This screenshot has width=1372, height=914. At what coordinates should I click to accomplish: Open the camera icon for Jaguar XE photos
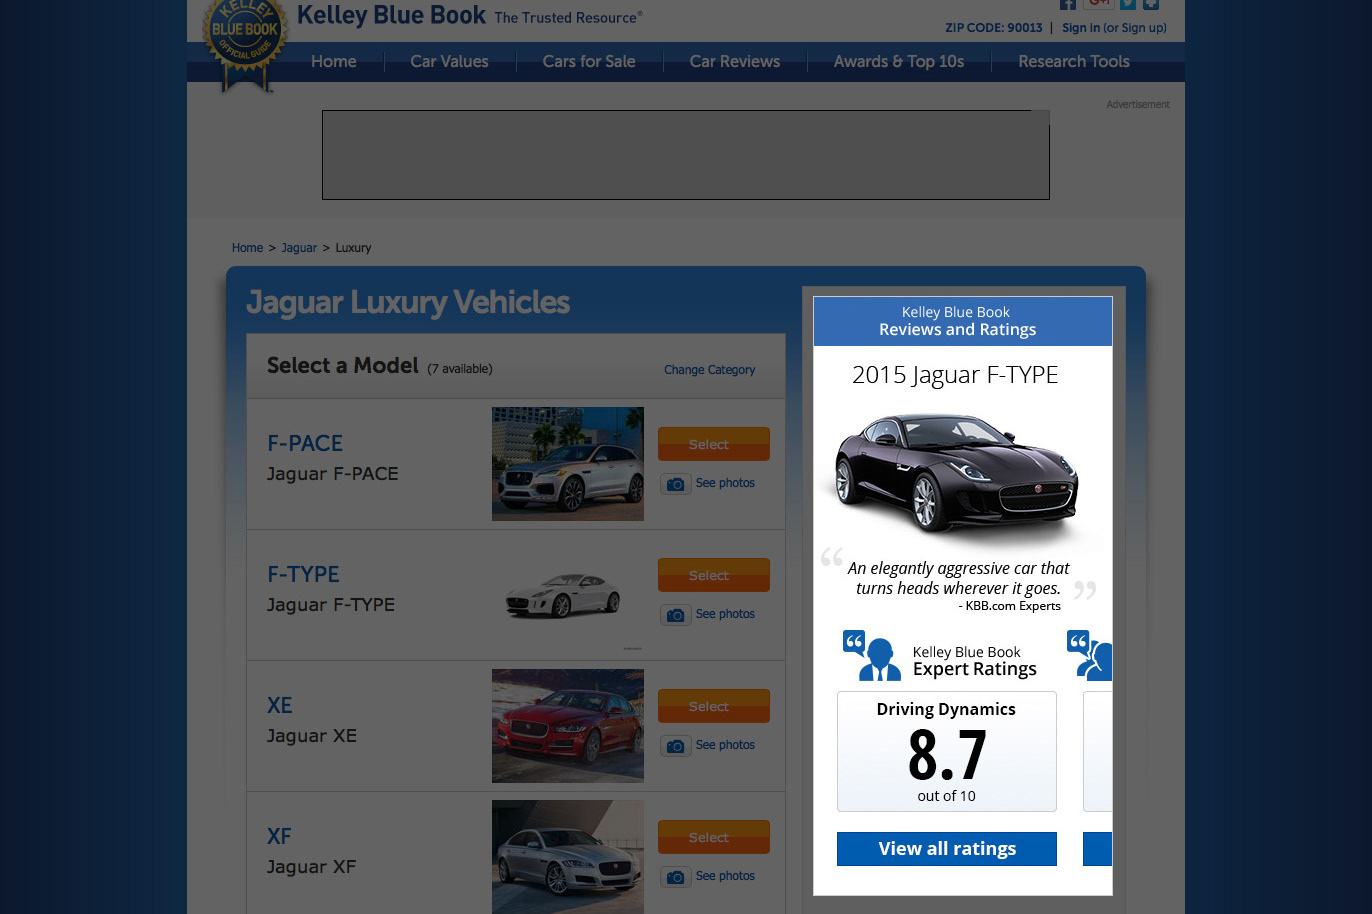676,746
